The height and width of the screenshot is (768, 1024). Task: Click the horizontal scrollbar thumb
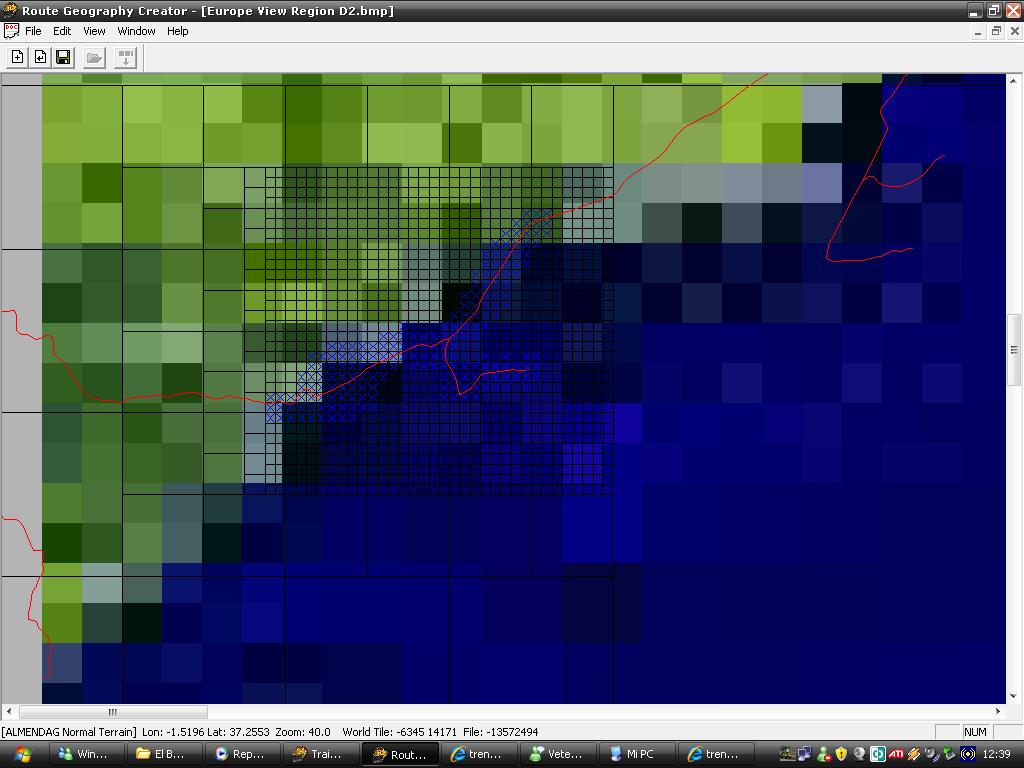113,712
